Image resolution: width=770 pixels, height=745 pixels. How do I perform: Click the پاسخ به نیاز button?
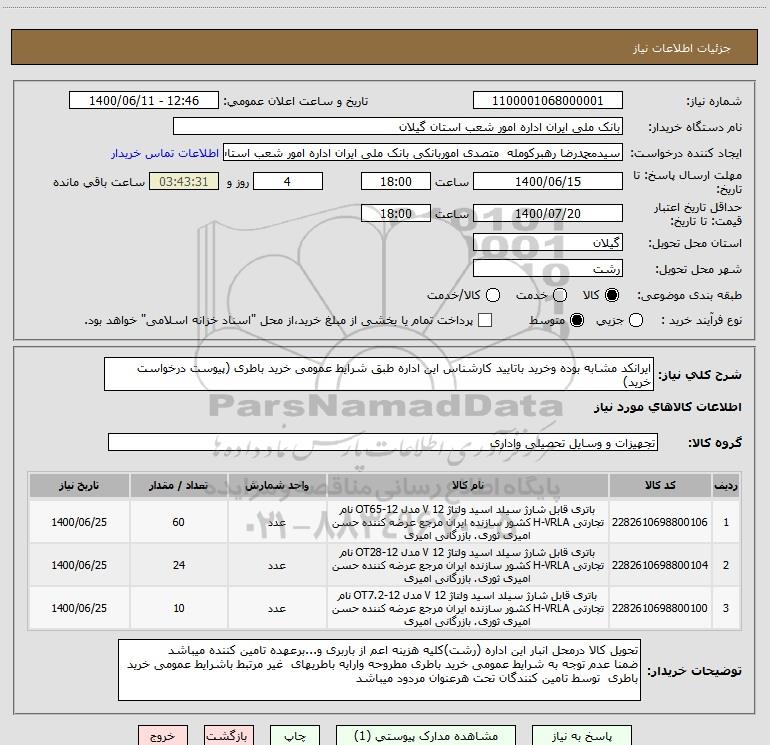click(x=581, y=736)
